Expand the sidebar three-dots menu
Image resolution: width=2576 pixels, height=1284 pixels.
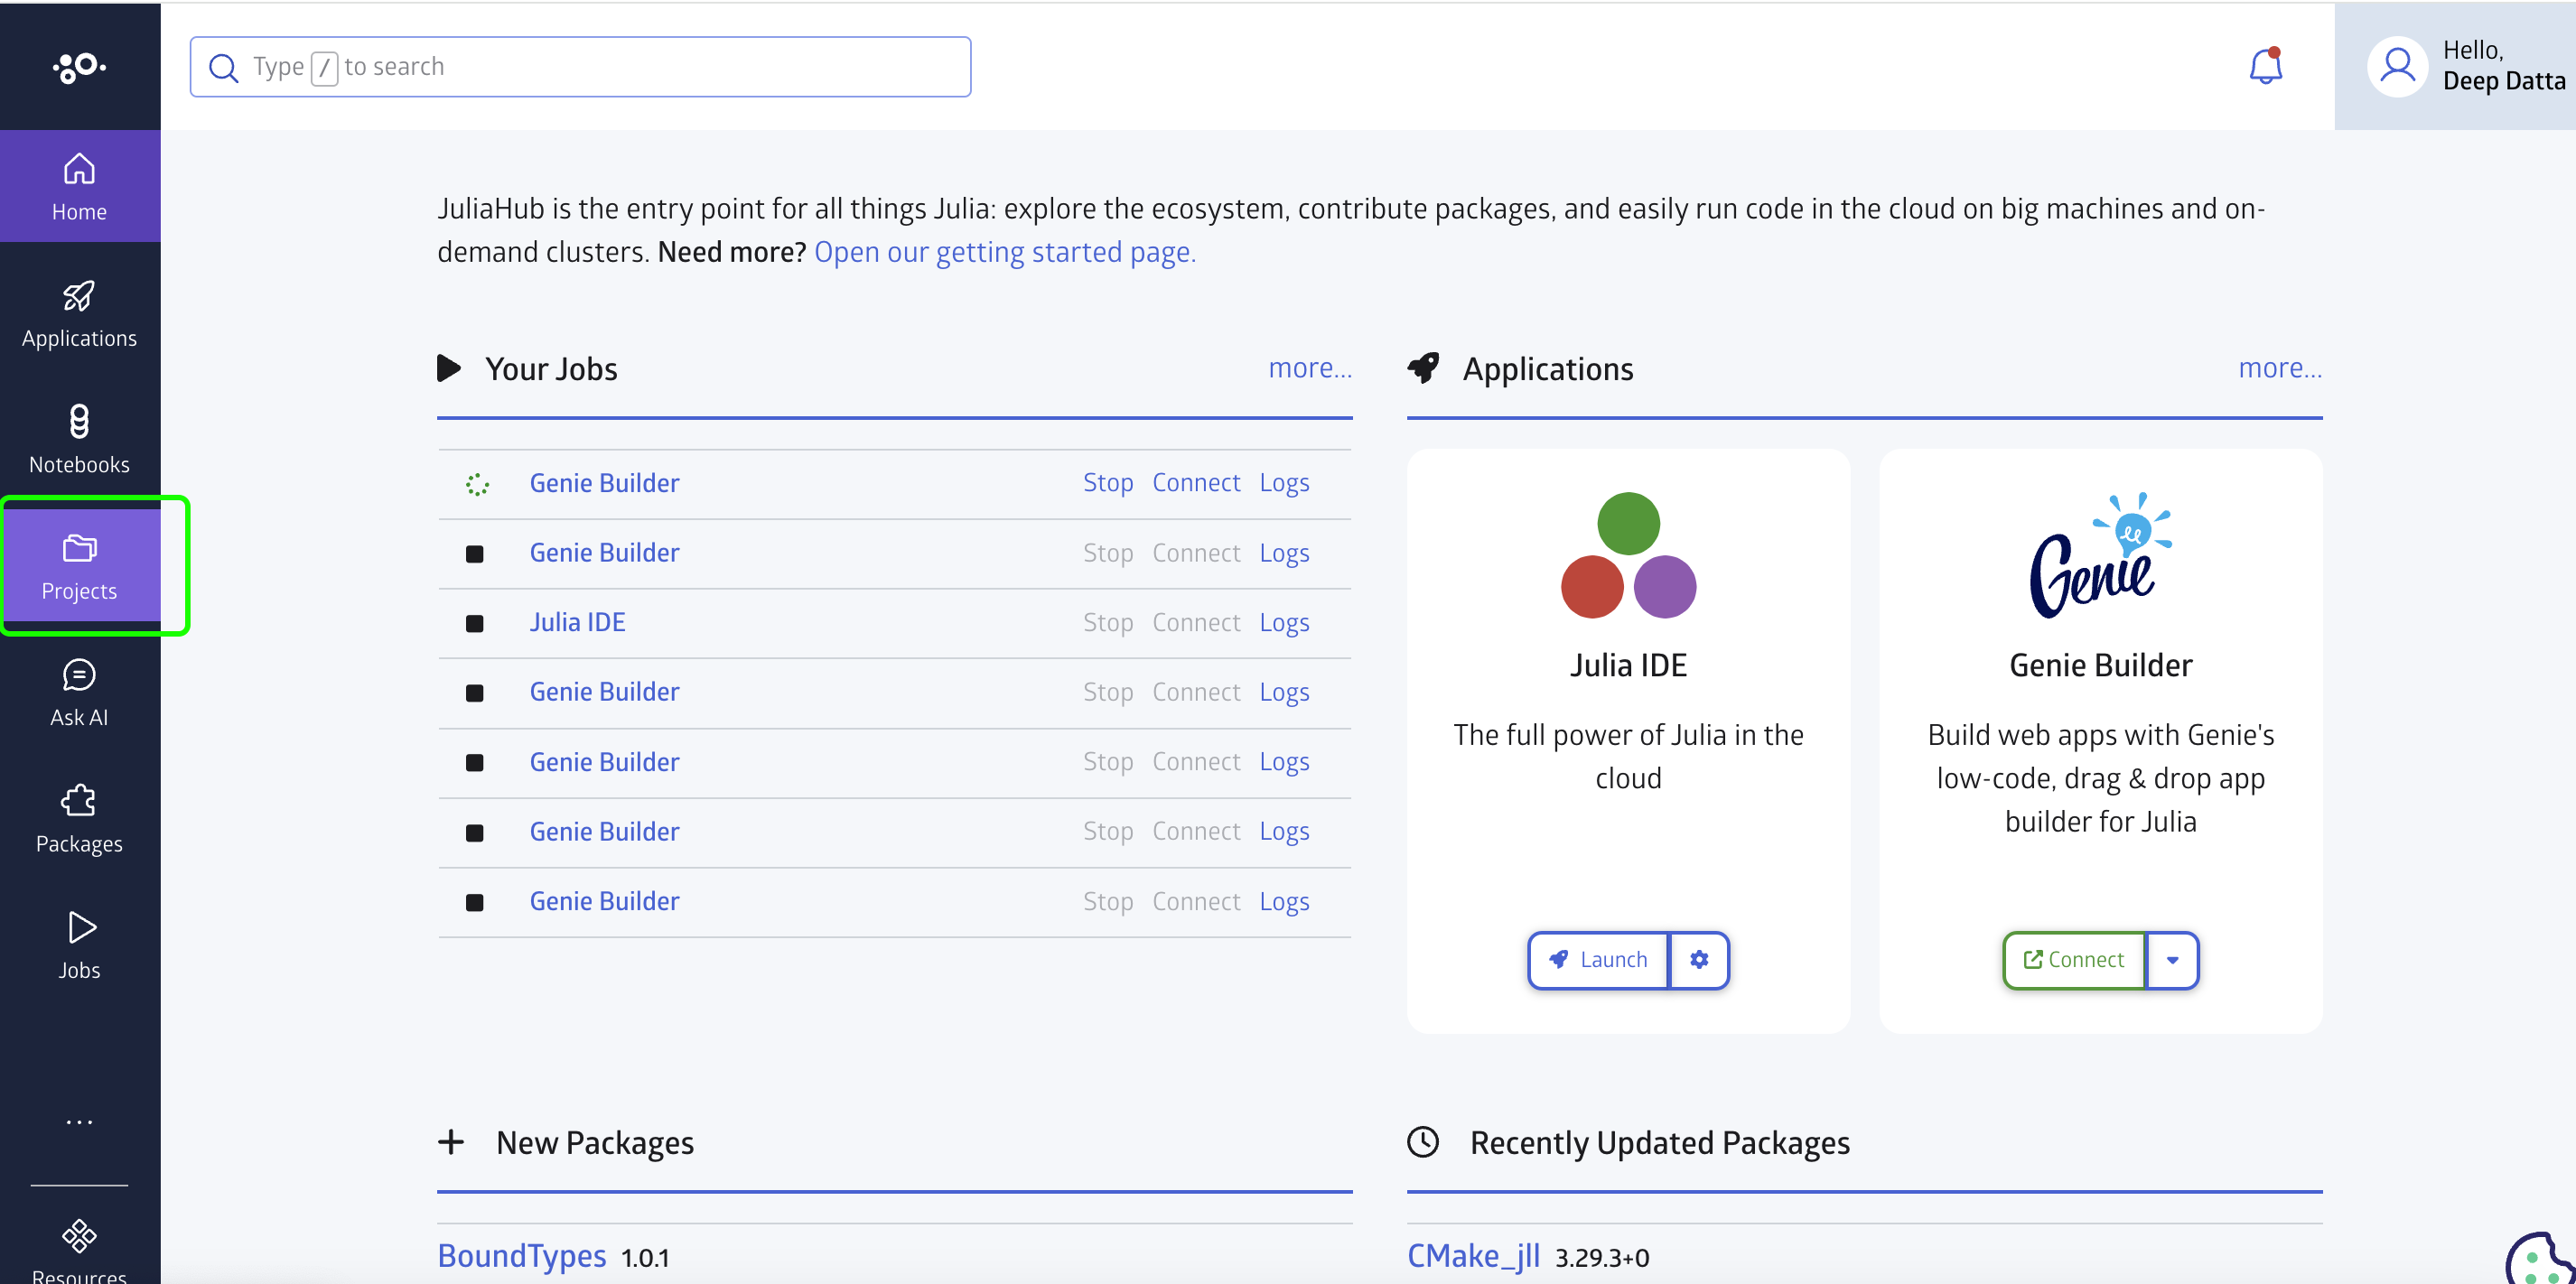[79, 1122]
